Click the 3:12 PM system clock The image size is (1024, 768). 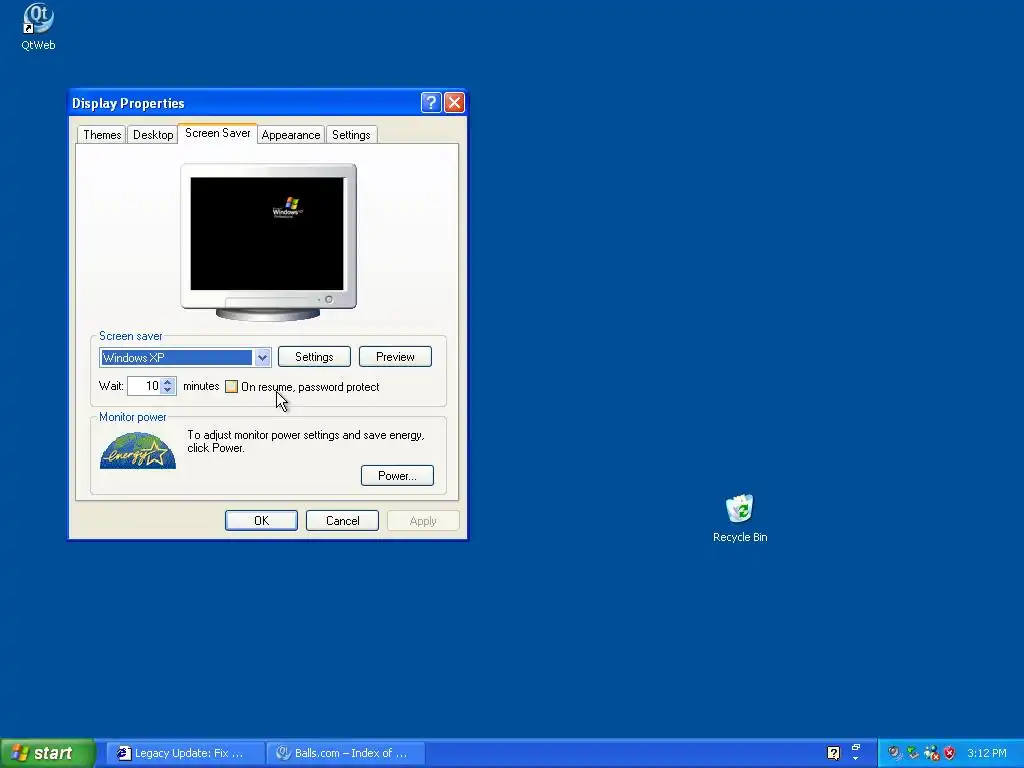click(x=987, y=753)
